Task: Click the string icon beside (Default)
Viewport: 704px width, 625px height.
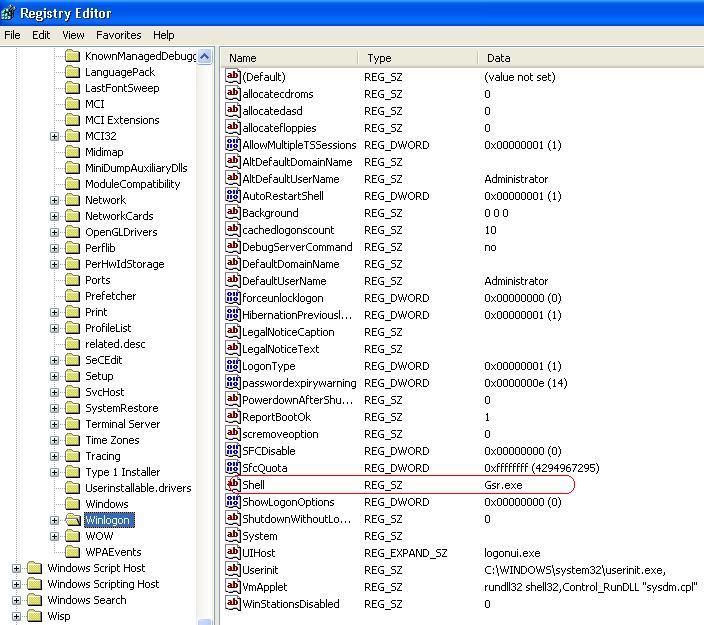Action: pos(233,76)
